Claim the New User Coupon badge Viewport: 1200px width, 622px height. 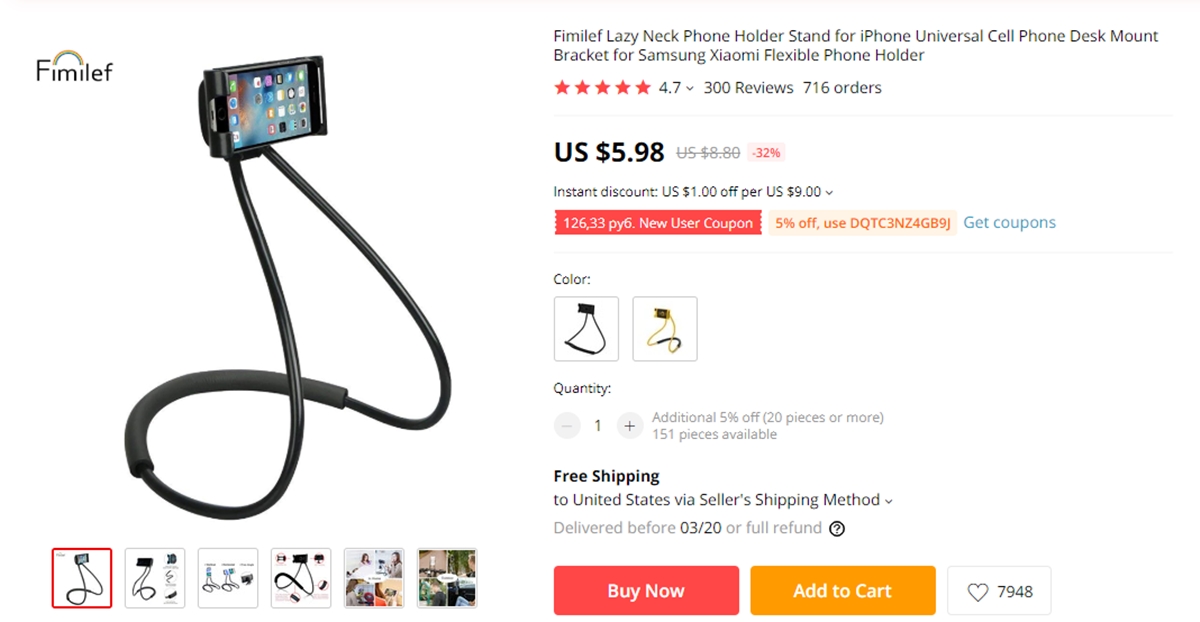(x=658, y=223)
